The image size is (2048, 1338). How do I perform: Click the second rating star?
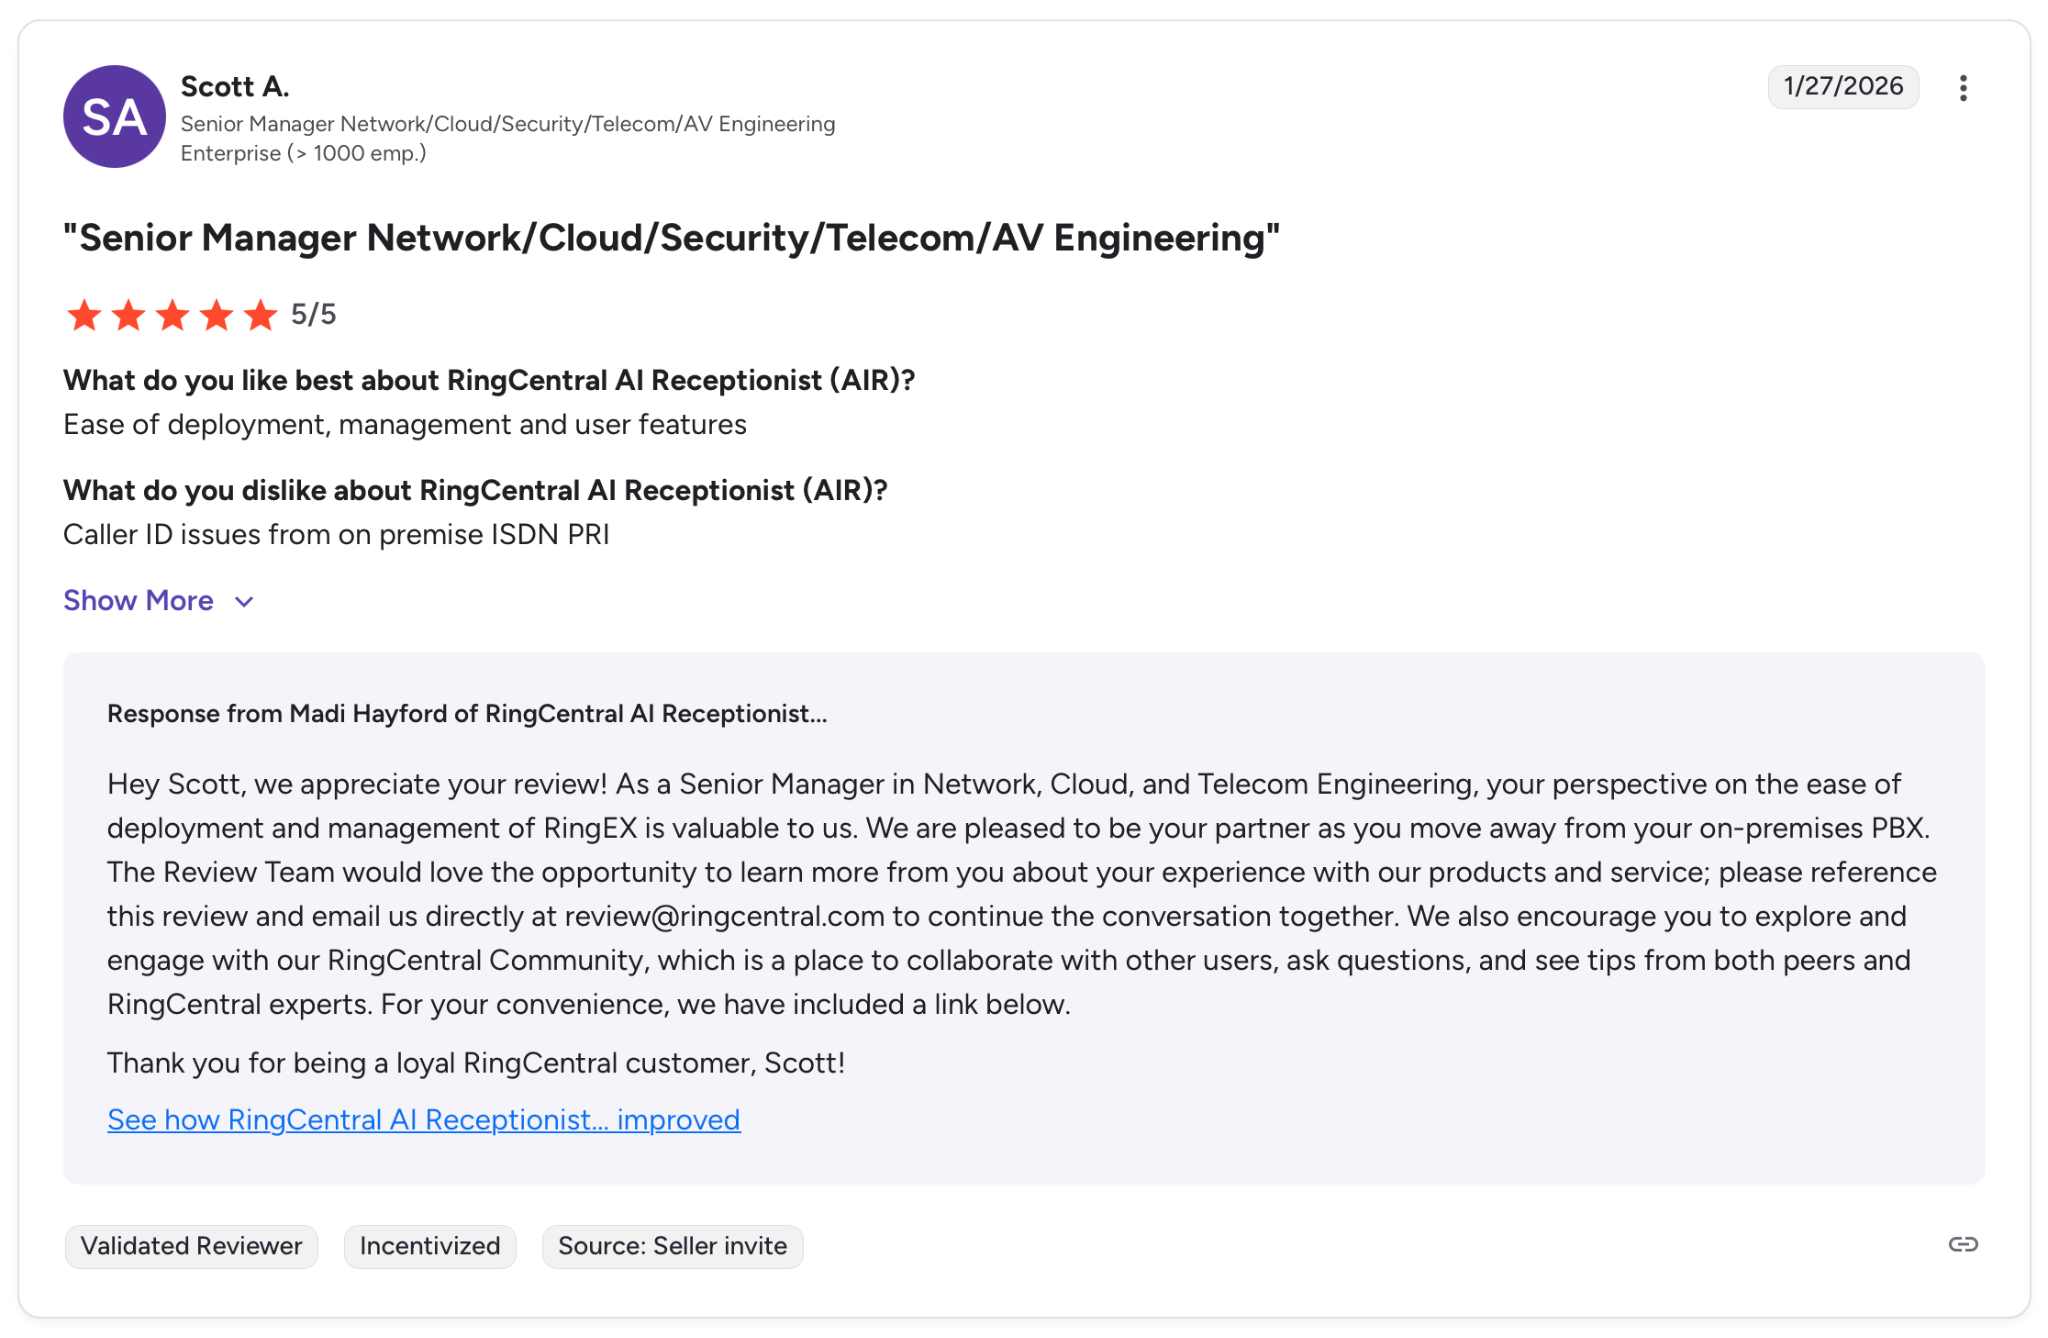tap(128, 315)
